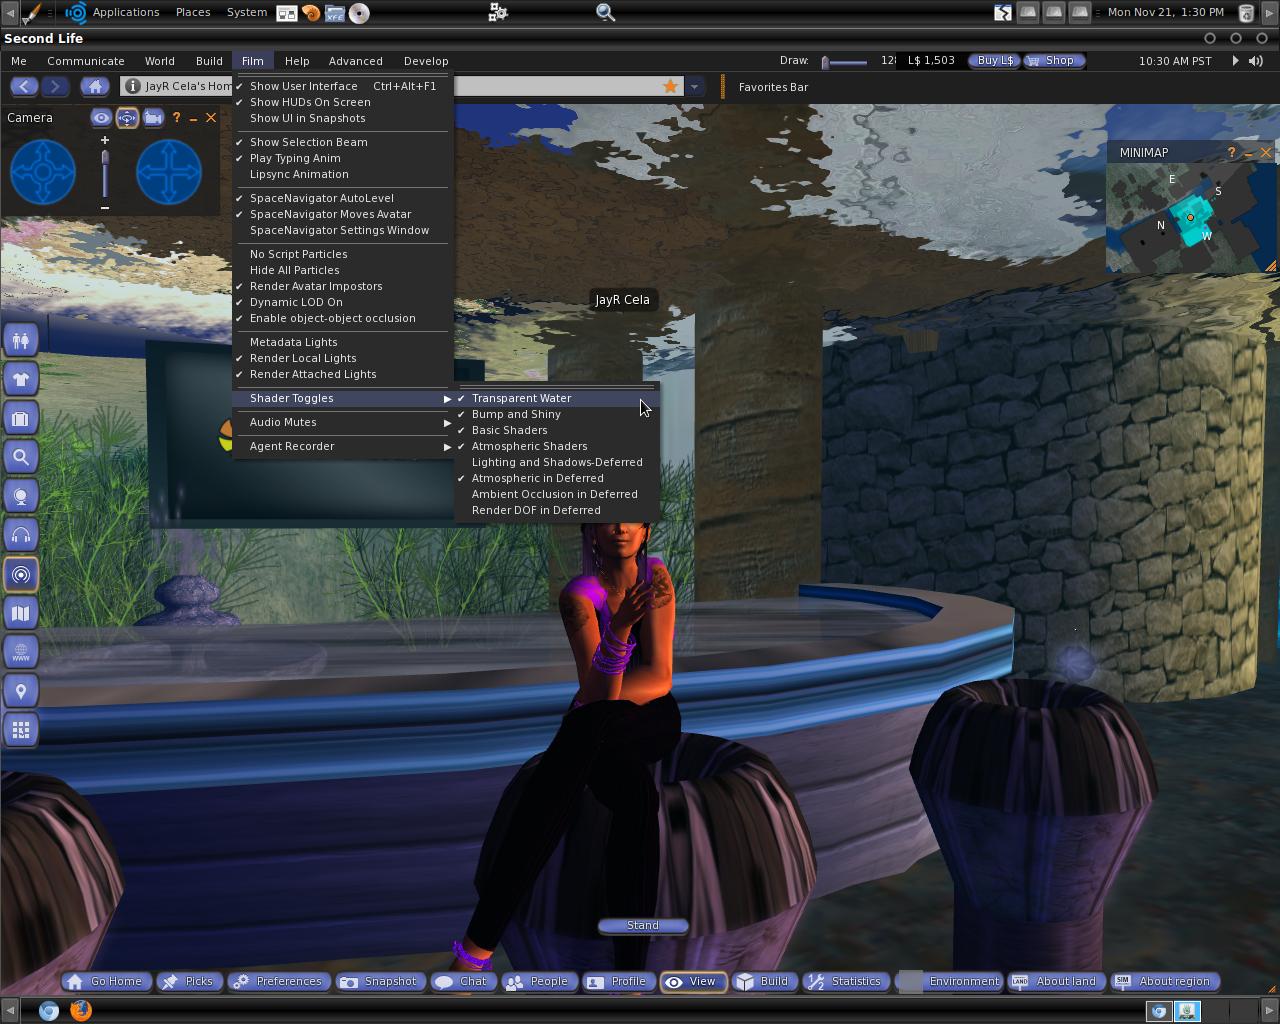Select Hide All Particles menu entry
This screenshot has width=1280, height=1024.
[x=342, y=270]
